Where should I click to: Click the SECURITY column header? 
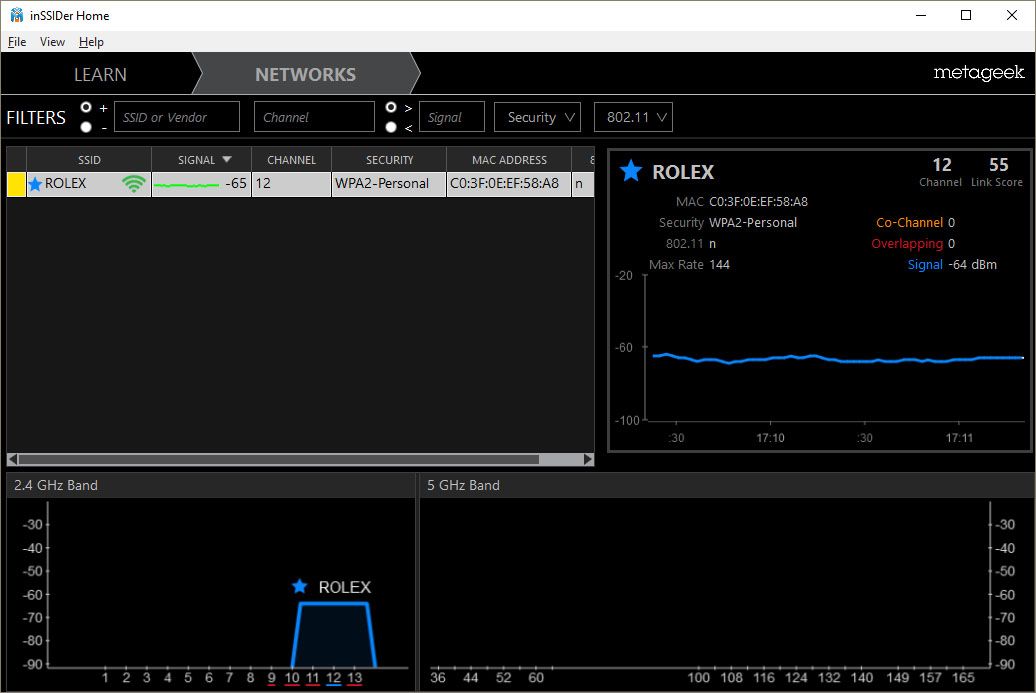coord(389,160)
